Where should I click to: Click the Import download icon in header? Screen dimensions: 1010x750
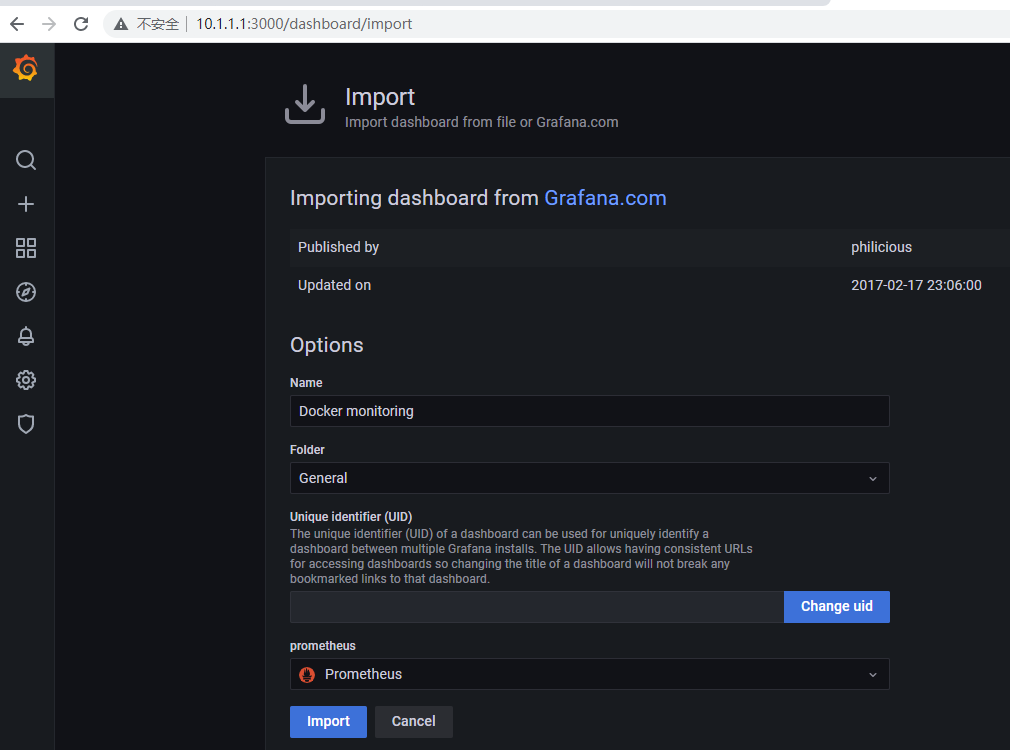[x=305, y=104]
